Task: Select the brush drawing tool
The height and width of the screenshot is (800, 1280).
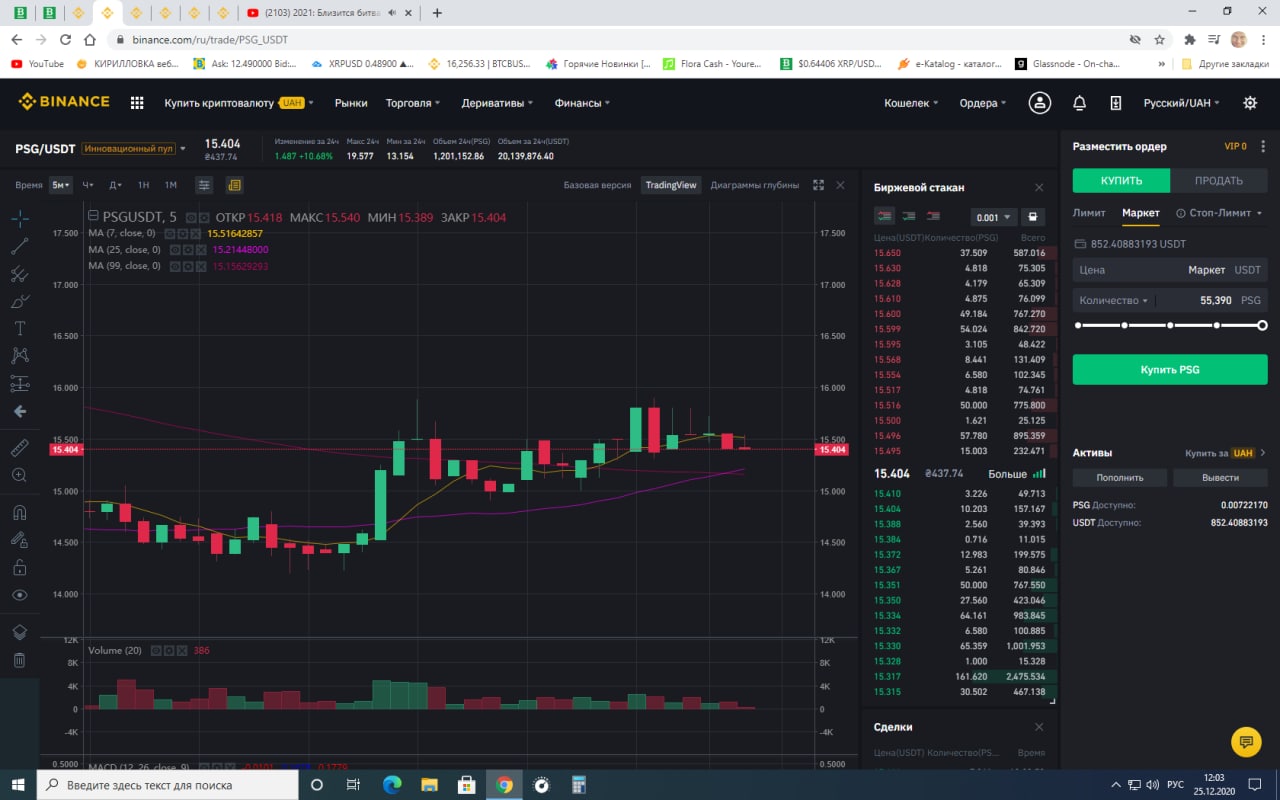Action: (x=20, y=301)
